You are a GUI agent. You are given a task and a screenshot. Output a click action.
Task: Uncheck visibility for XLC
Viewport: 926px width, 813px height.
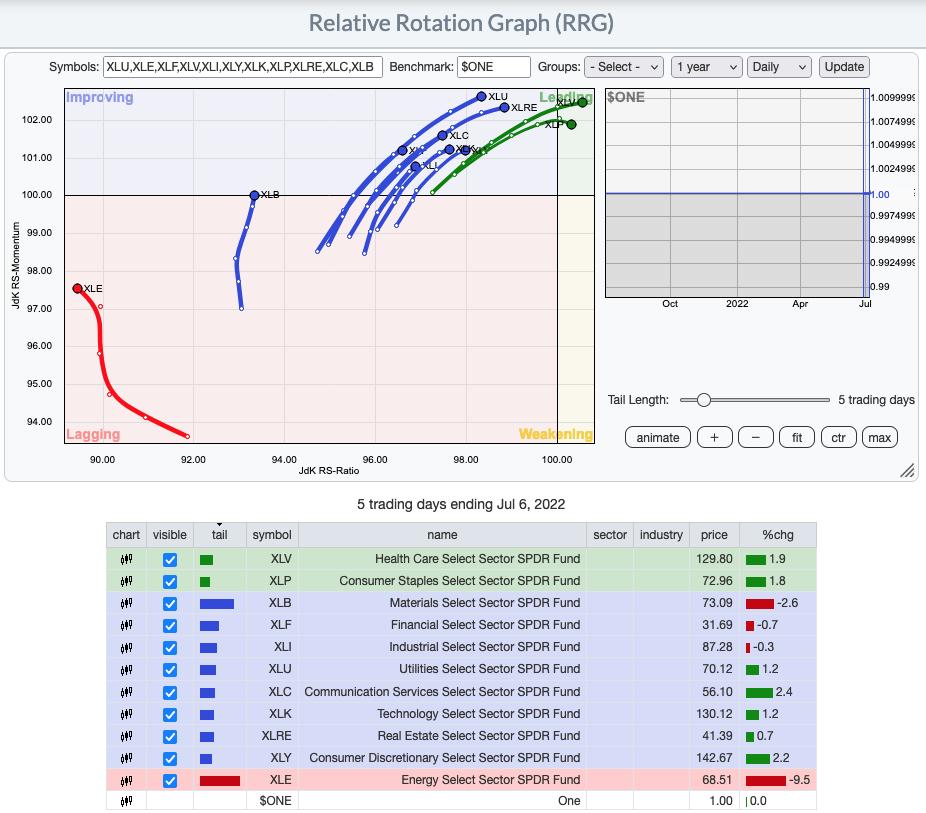[169, 693]
